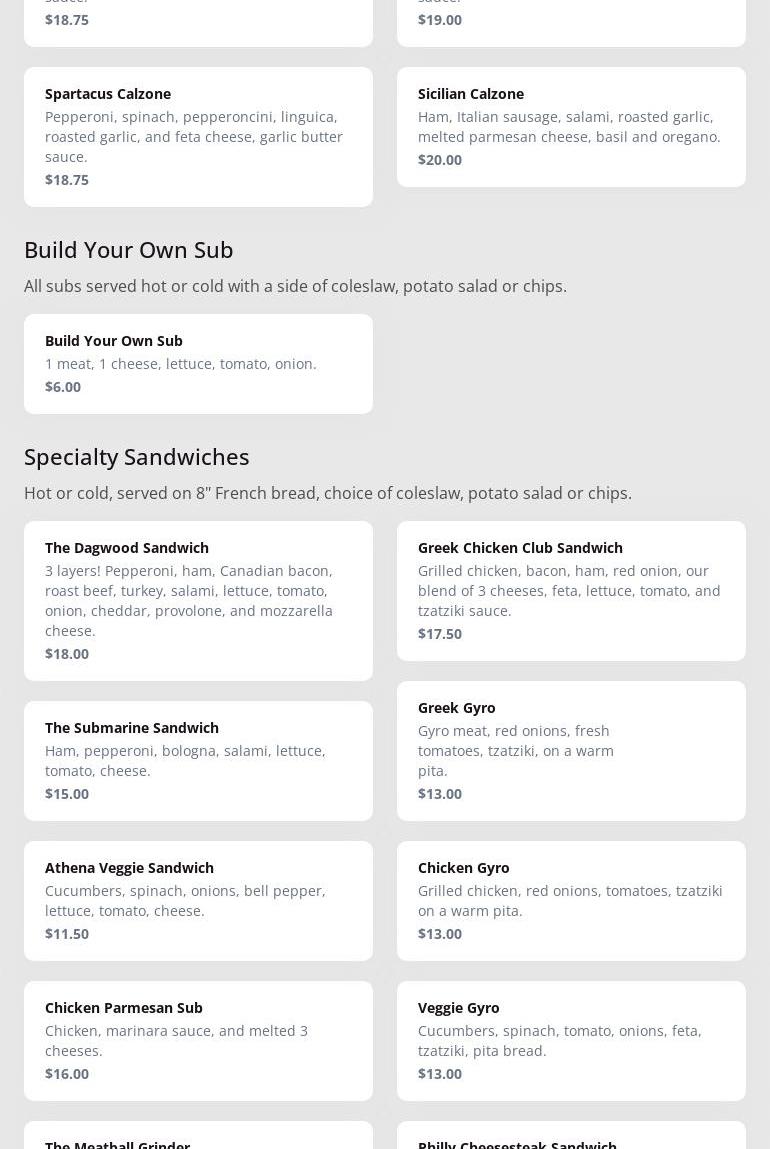Select the Philly Cheesesteak Sandwich card

click(x=571, y=1138)
